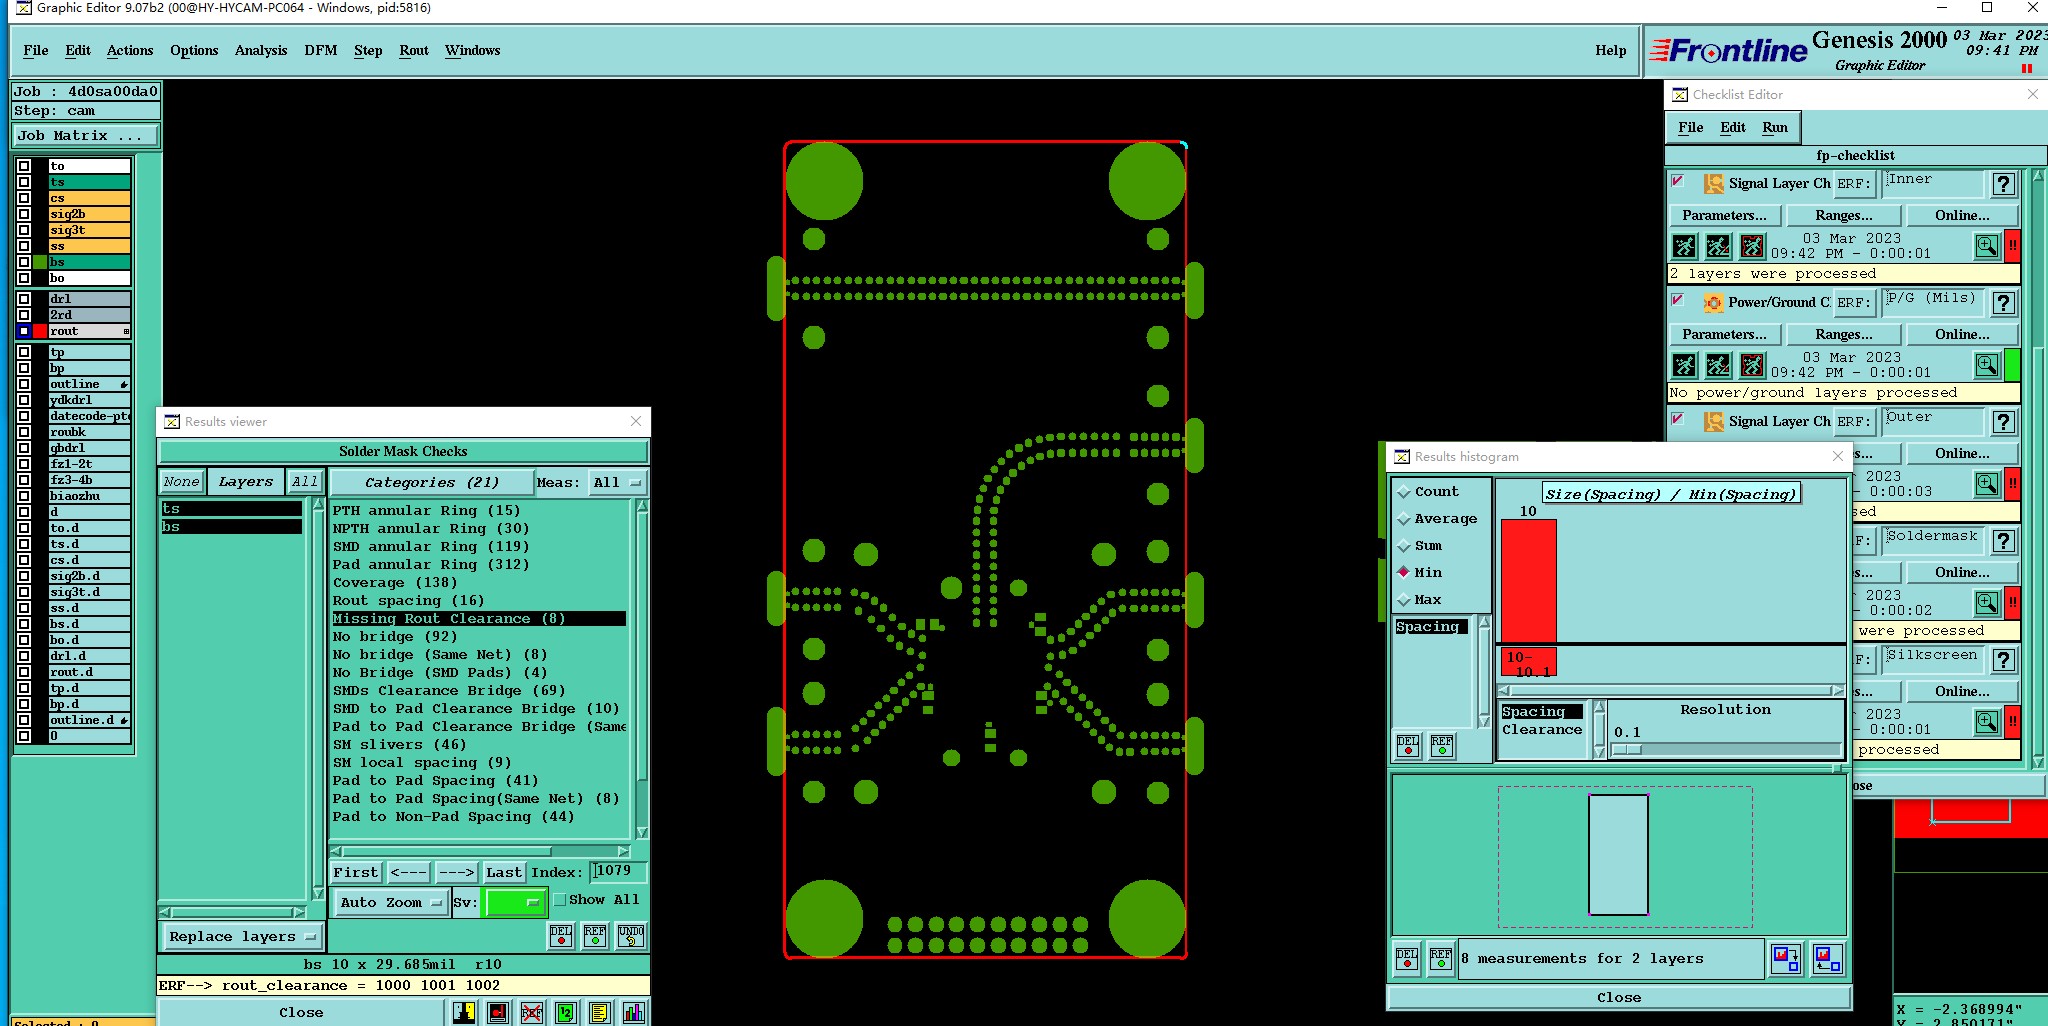Image resolution: width=2048 pixels, height=1026 pixels.
Task: Open help question mark for Soldermask ERF
Action: [2003, 541]
